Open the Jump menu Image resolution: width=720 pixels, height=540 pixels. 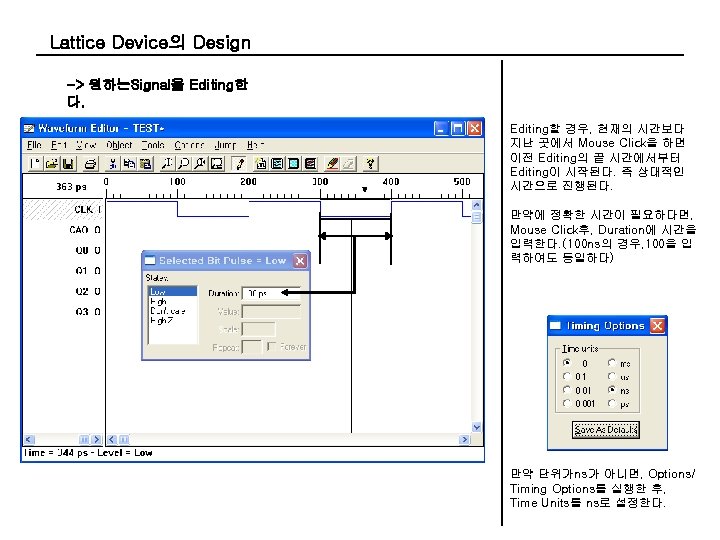pos(225,145)
